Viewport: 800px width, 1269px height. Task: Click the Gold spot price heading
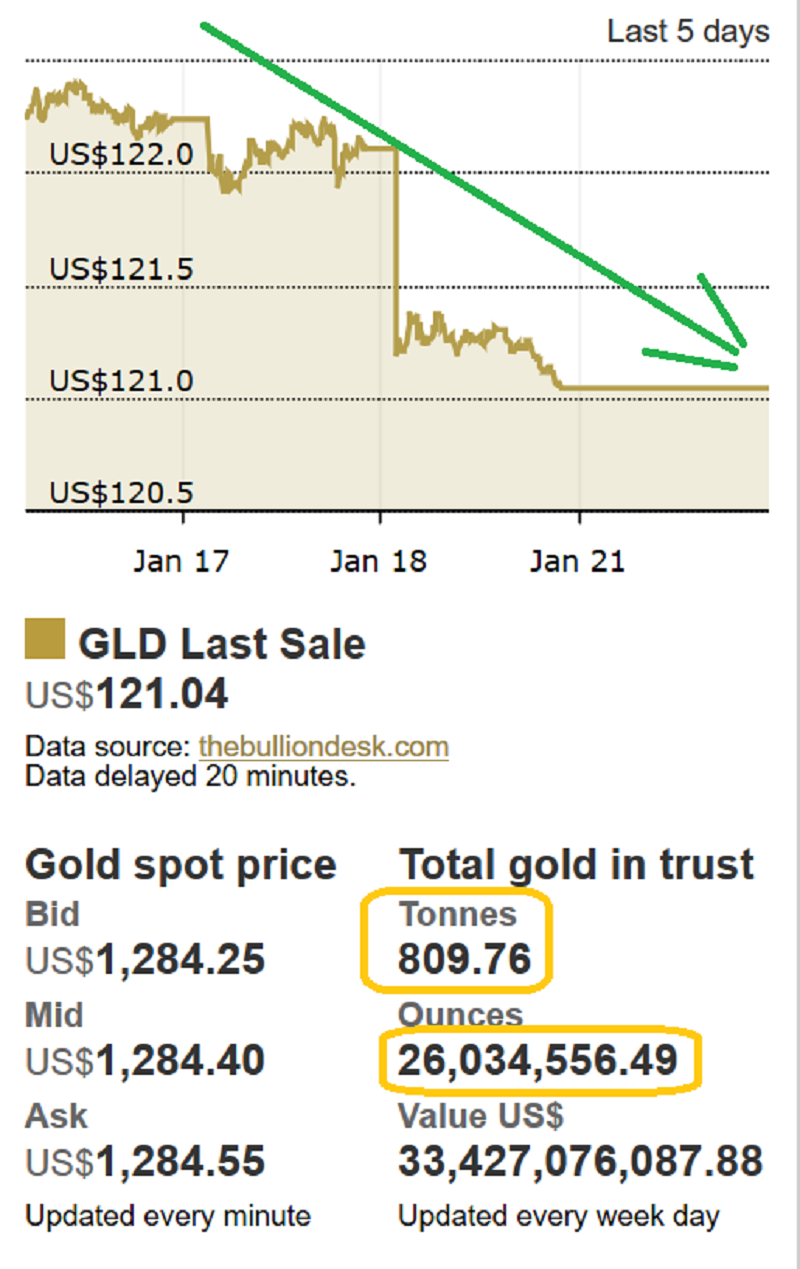(x=181, y=864)
